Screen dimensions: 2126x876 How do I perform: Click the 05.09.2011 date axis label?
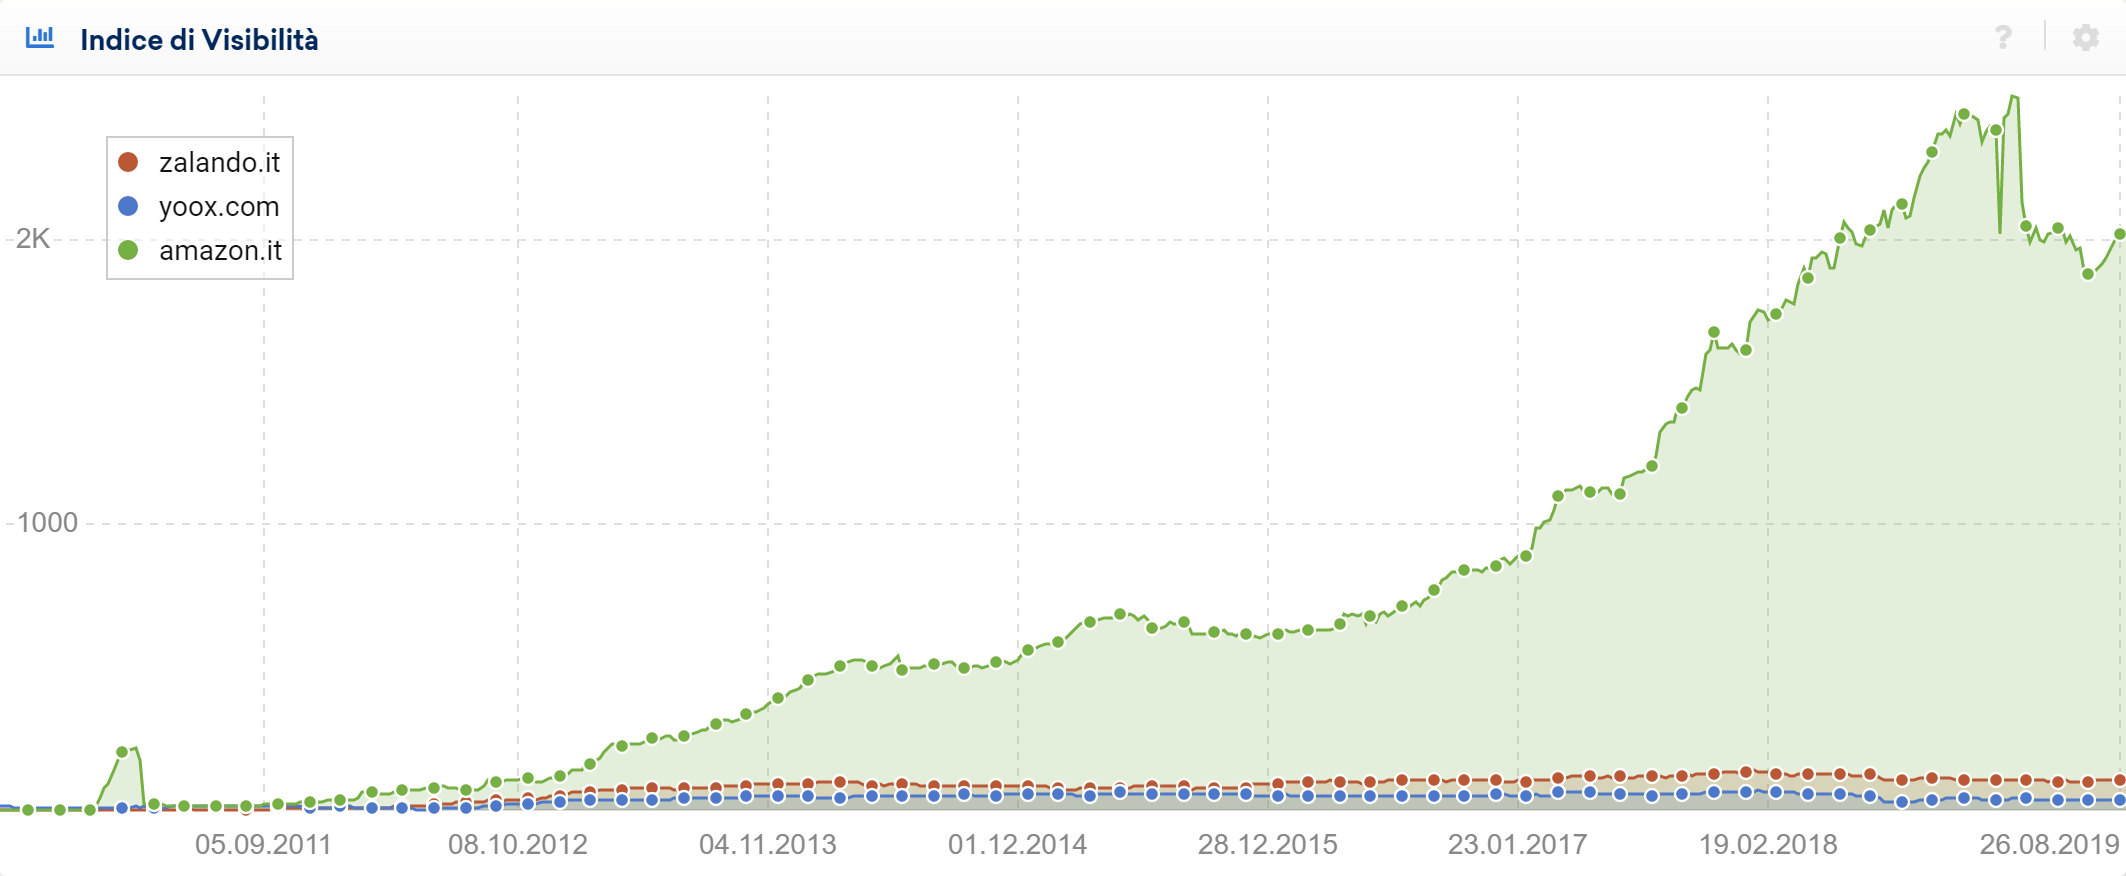click(263, 844)
